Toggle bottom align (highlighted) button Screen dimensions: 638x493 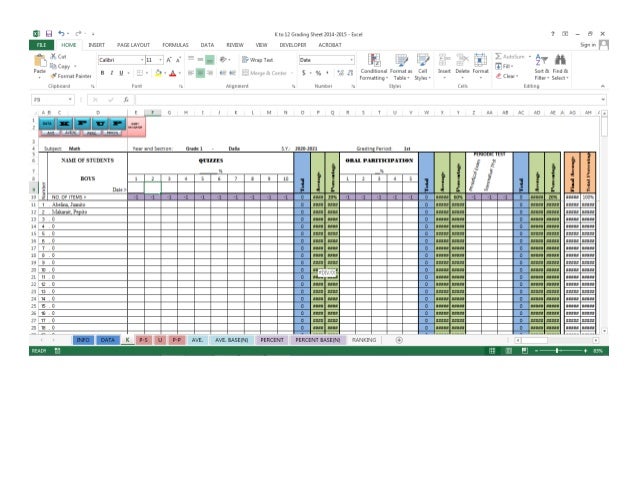coord(210,60)
